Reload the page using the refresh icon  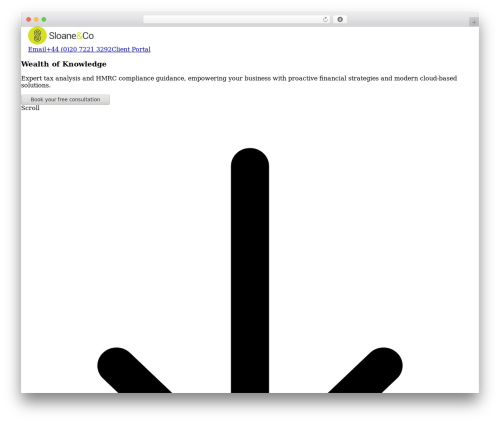(325, 19)
